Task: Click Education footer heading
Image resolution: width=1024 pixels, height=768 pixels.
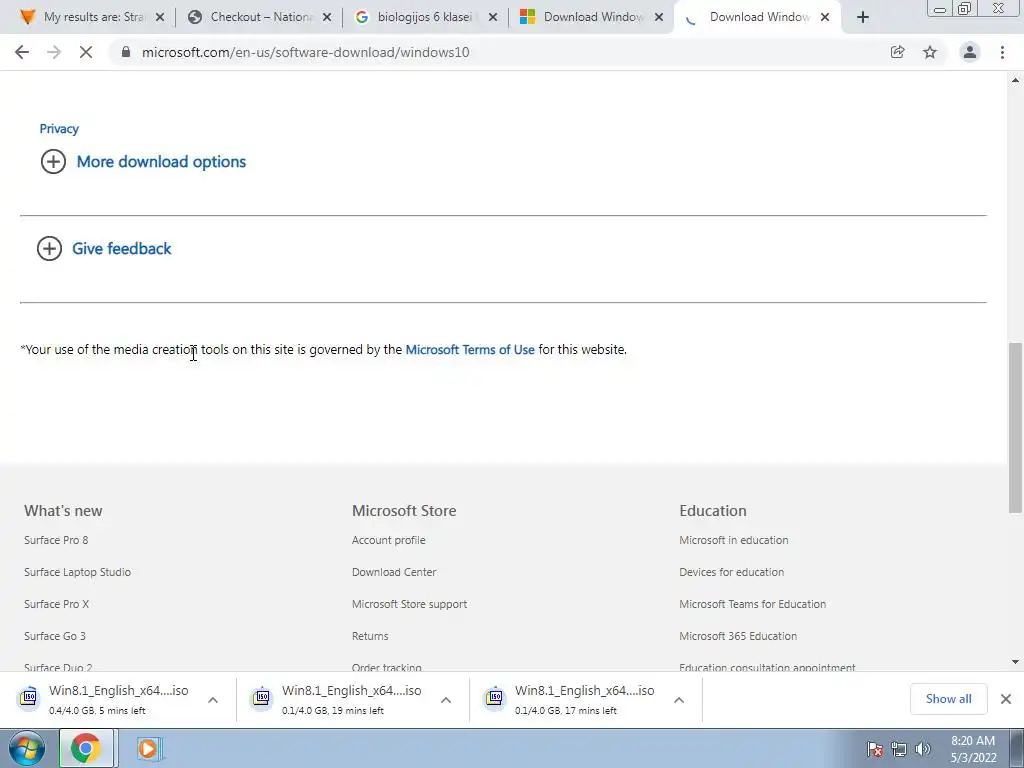Action: pos(712,511)
